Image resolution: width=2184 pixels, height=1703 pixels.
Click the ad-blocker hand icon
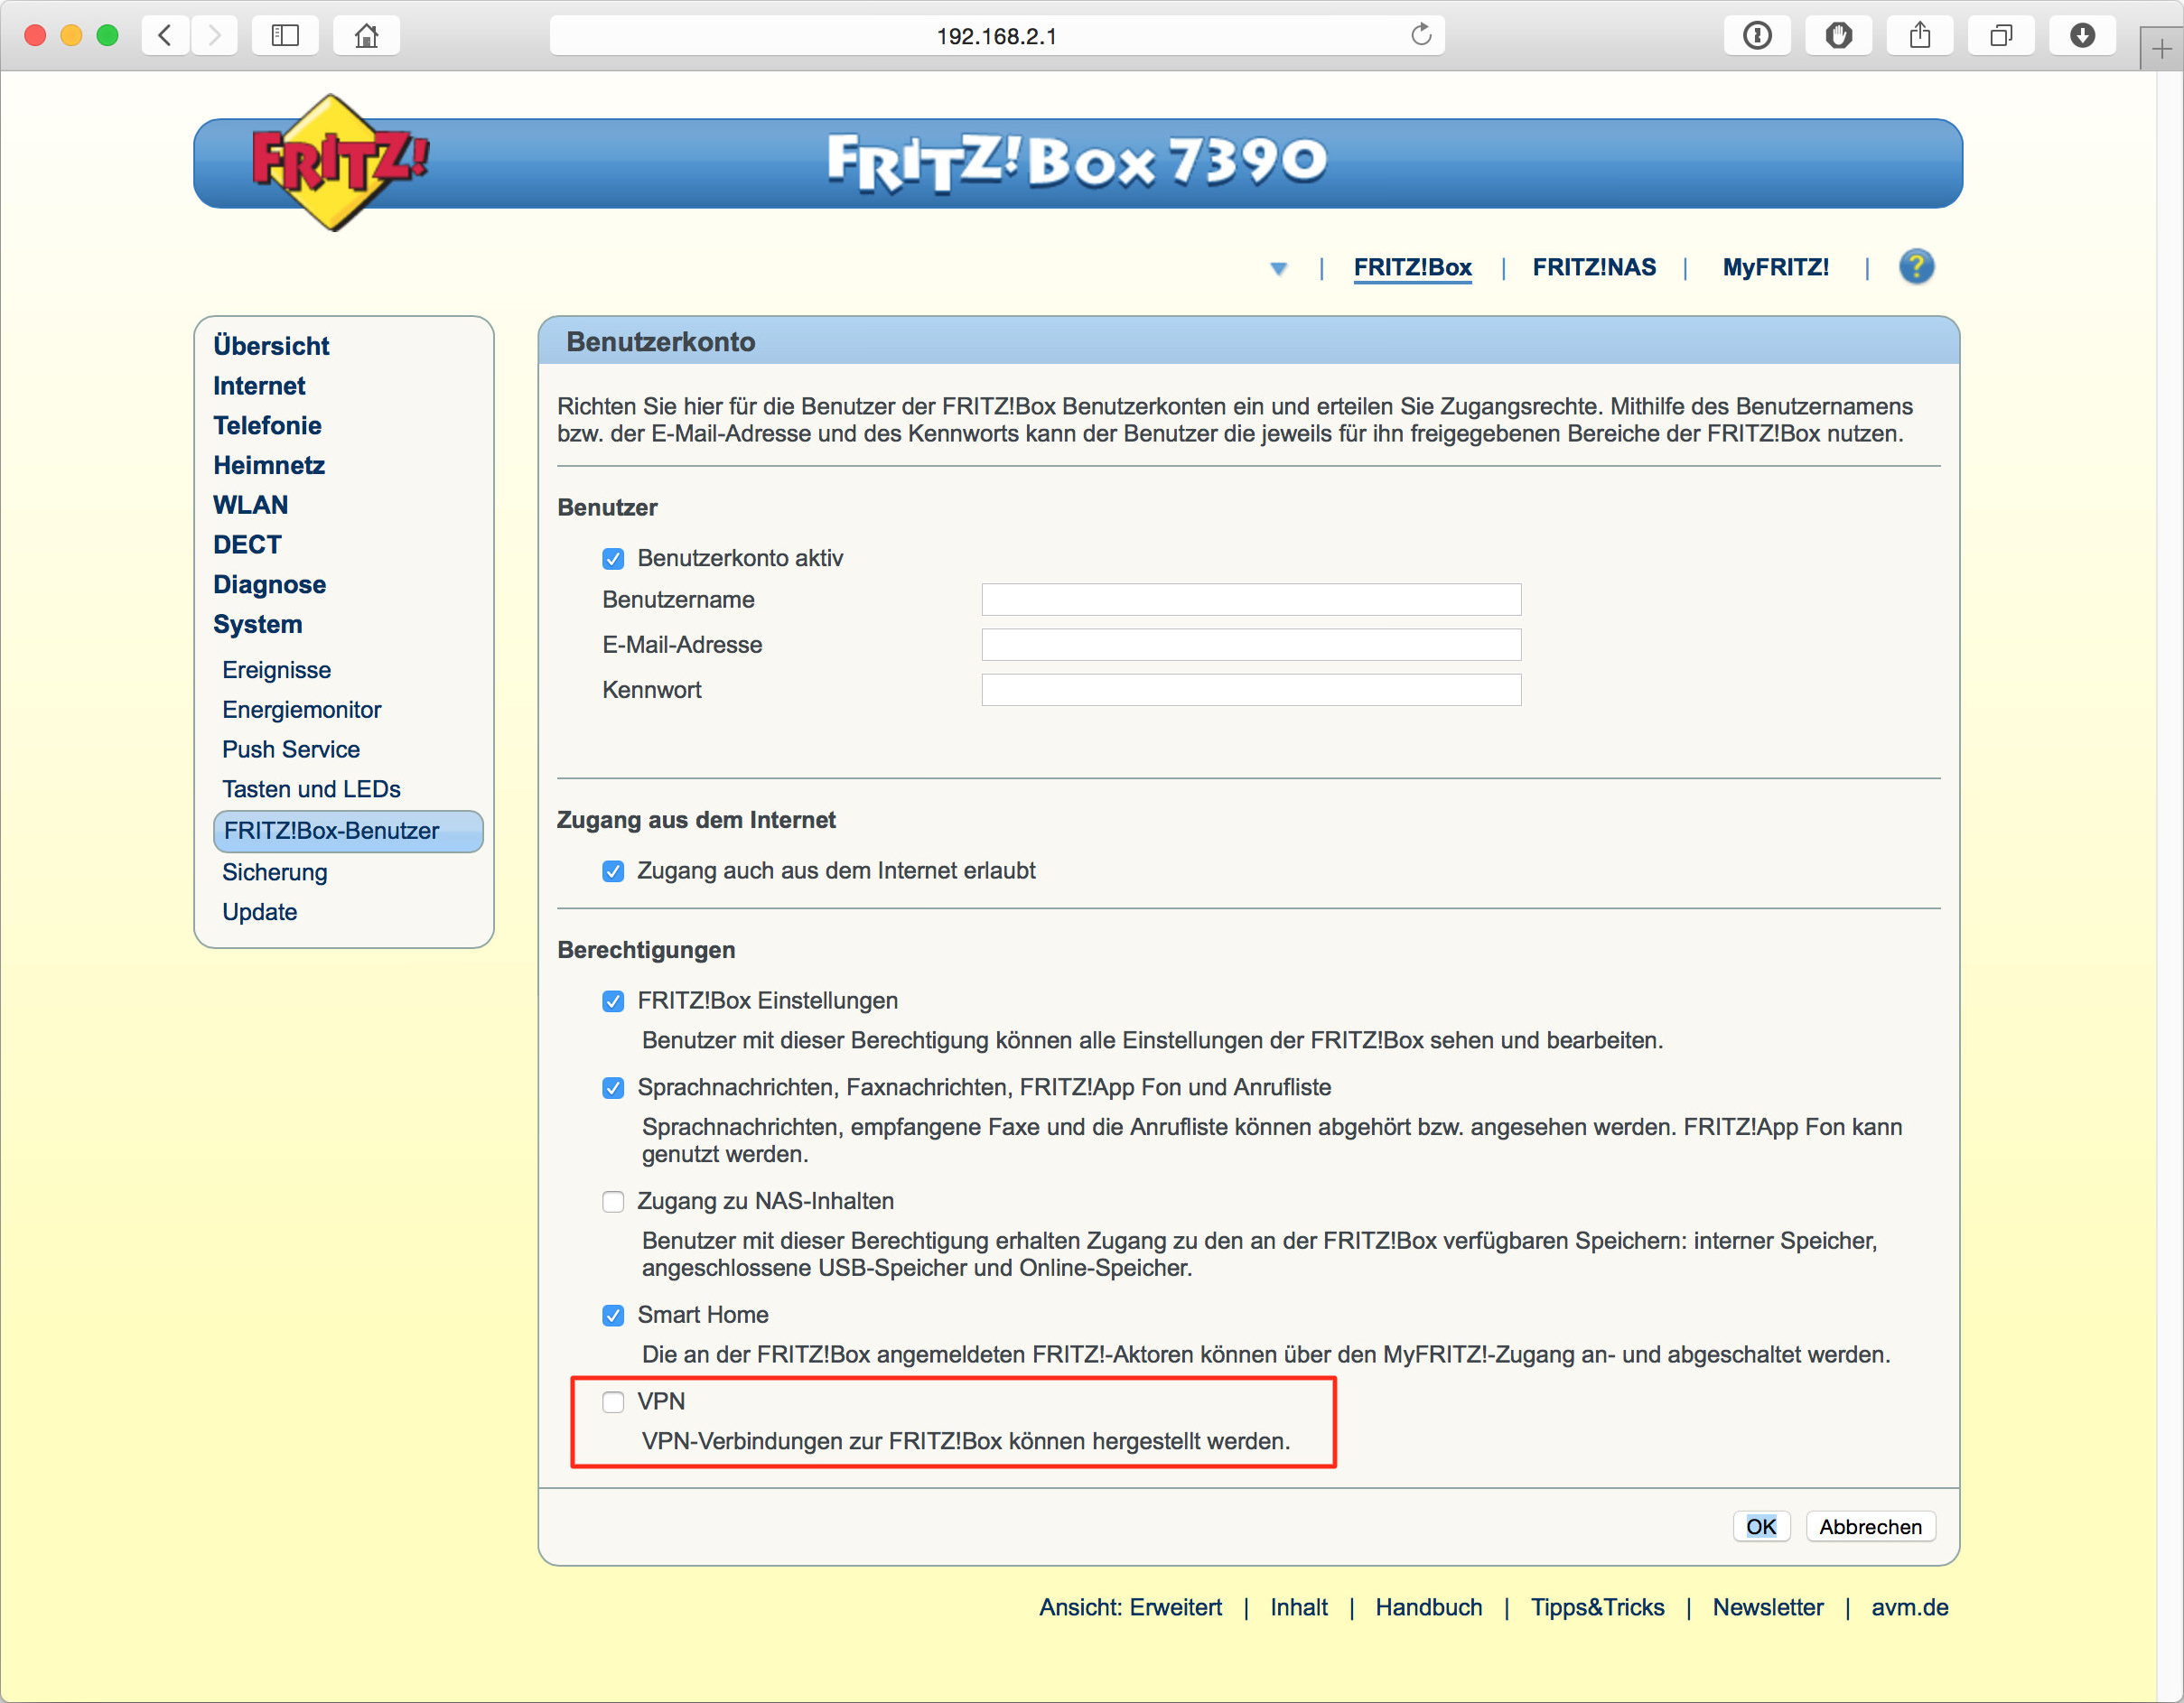[x=1838, y=36]
